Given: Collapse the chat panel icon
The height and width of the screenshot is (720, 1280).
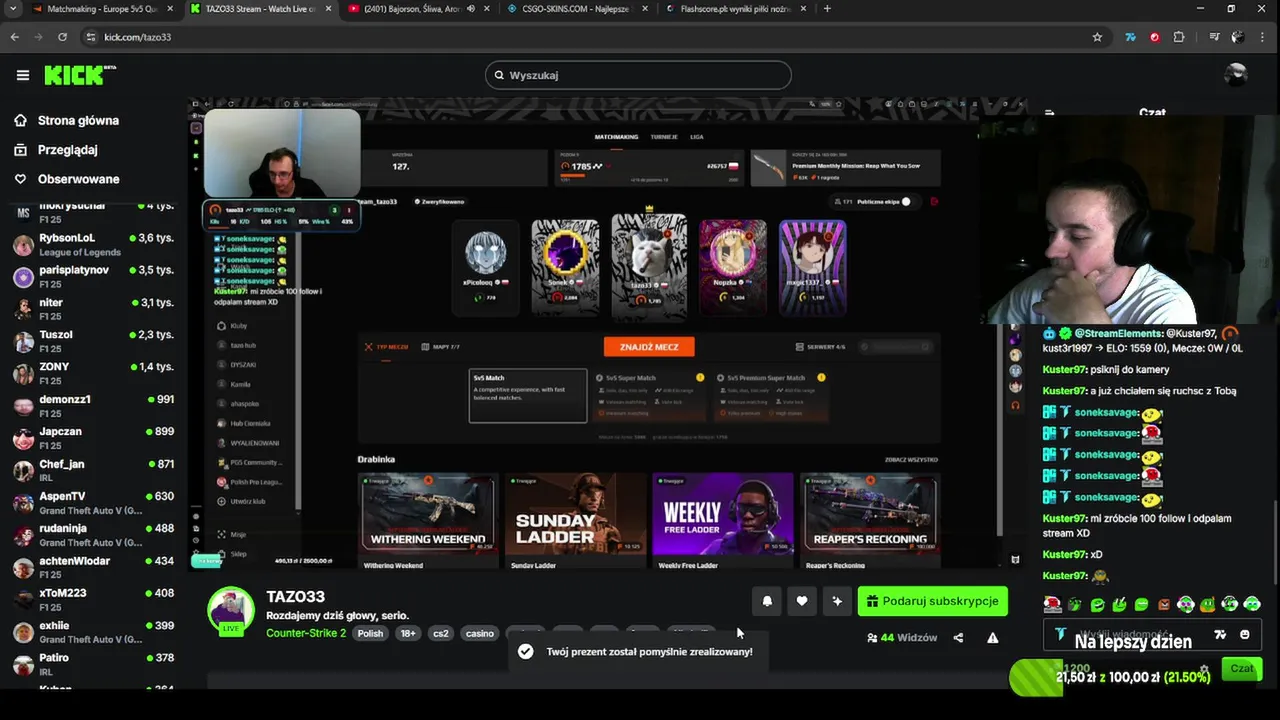Looking at the screenshot, I should tap(1049, 113).
